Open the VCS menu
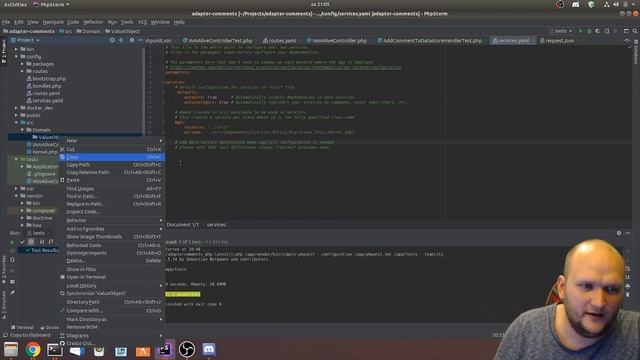This screenshot has height=360, width=640. 142,22
